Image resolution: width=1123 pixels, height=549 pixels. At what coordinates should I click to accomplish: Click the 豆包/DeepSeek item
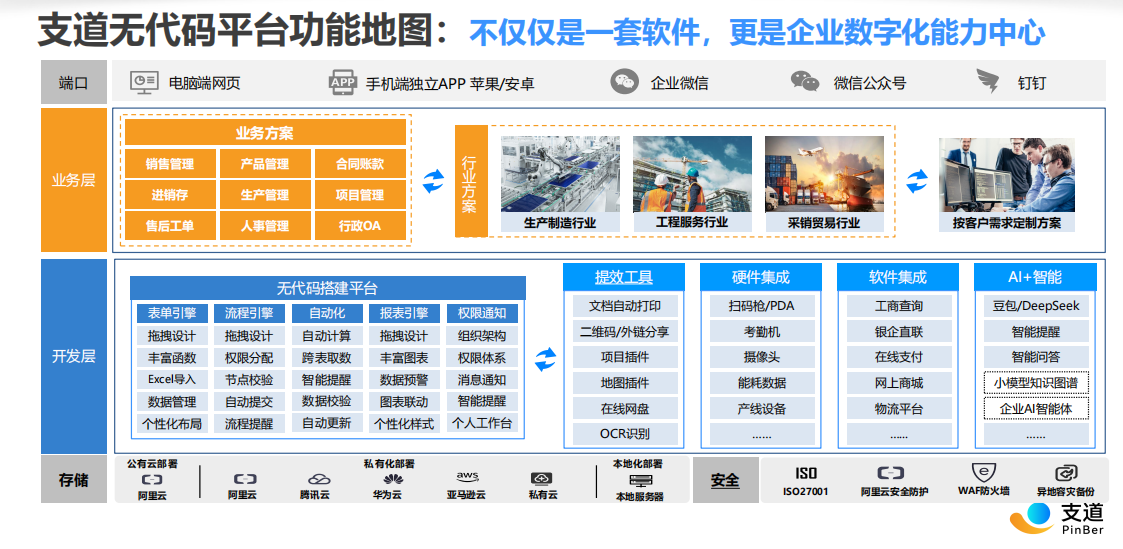pyautogui.click(x=1036, y=306)
